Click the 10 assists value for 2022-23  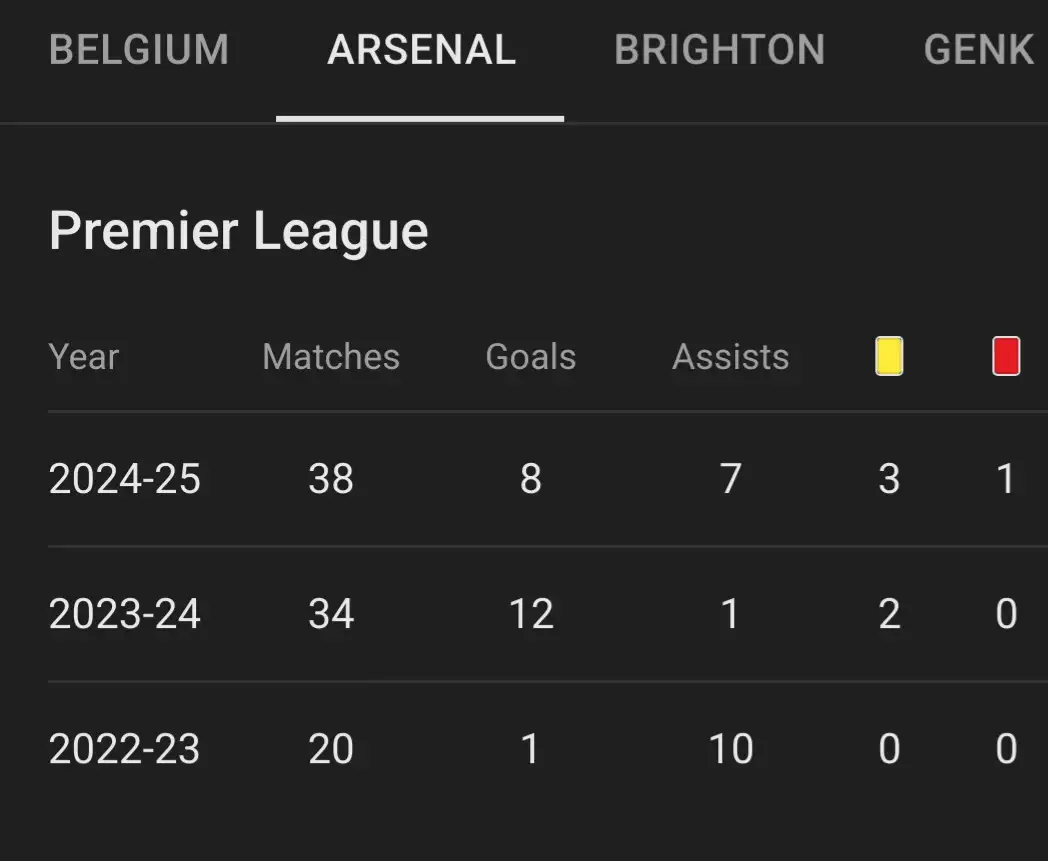pyautogui.click(x=731, y=749)
